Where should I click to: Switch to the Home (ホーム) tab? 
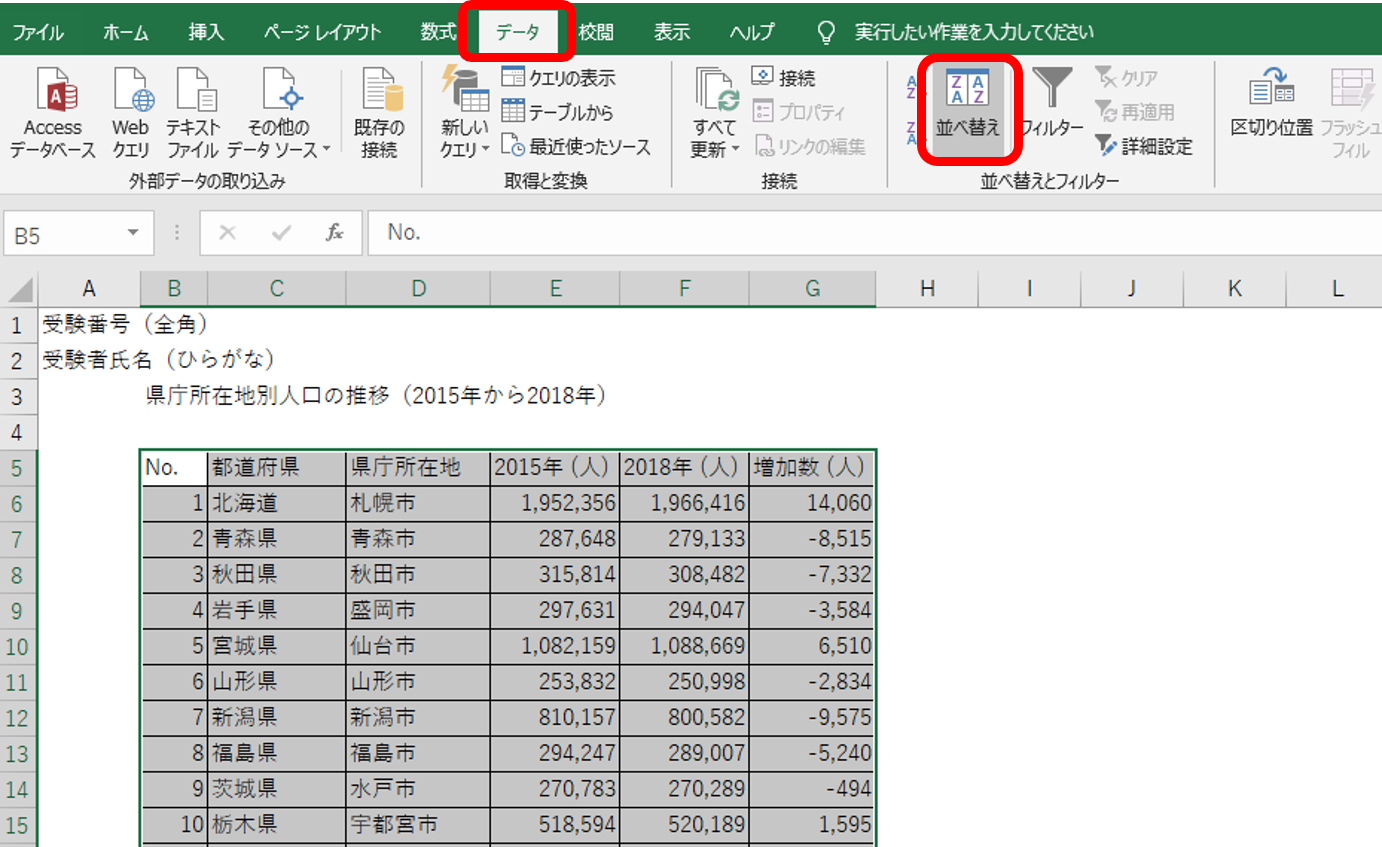(126, 32)
